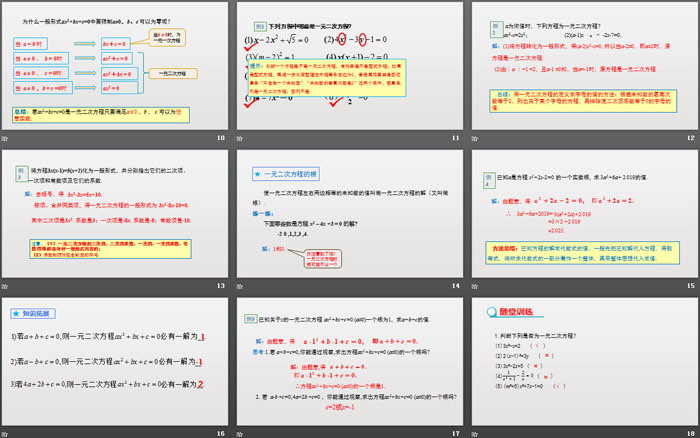Select slide 18 随堂训练 thumbnail
Image resolution: width=700 pixels, height=438 pixels.
click(584, 357)
